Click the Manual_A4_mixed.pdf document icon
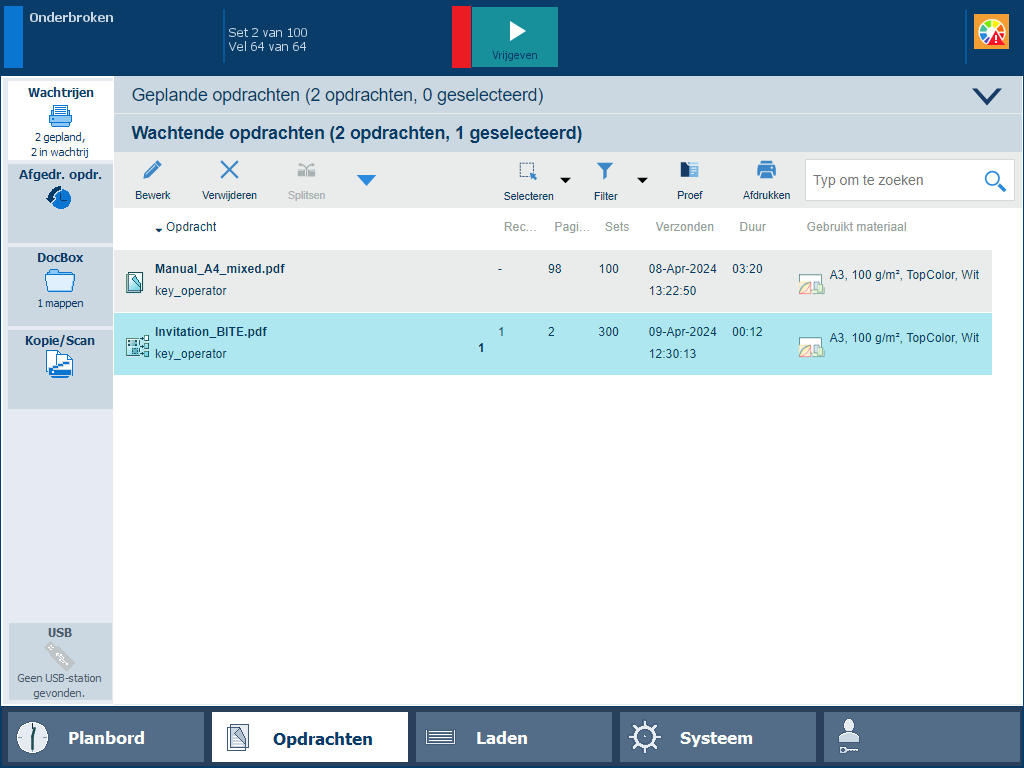Image resolution: width=1024 pixels, height=768 pixels. [x=135, y=282]
